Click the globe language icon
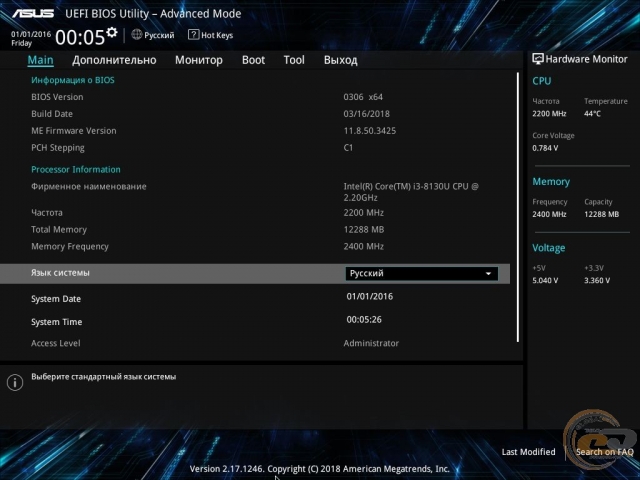 (x=137, y=35)
